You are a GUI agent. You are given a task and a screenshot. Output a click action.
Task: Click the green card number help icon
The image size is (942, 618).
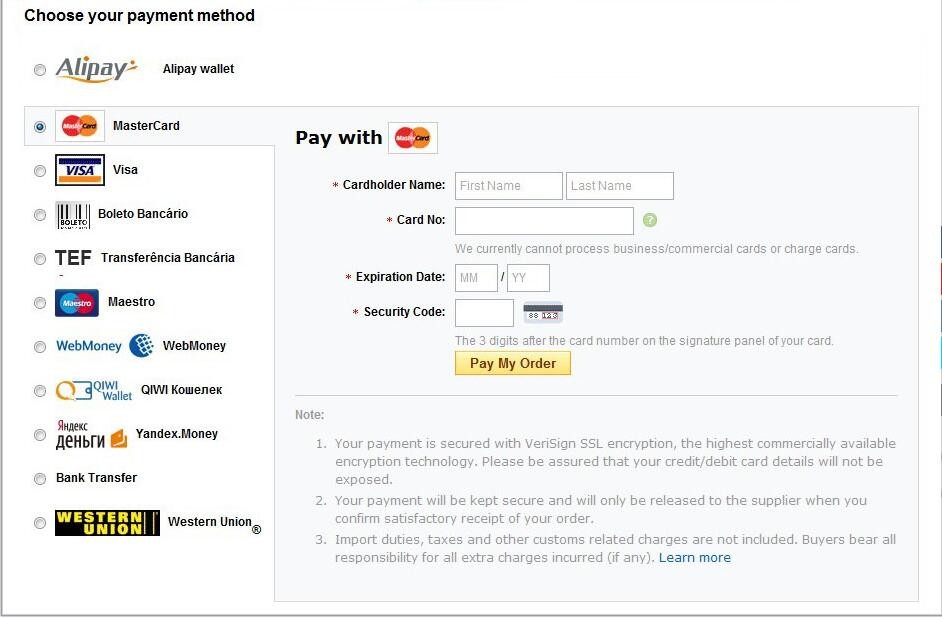(x=650, y=220)
